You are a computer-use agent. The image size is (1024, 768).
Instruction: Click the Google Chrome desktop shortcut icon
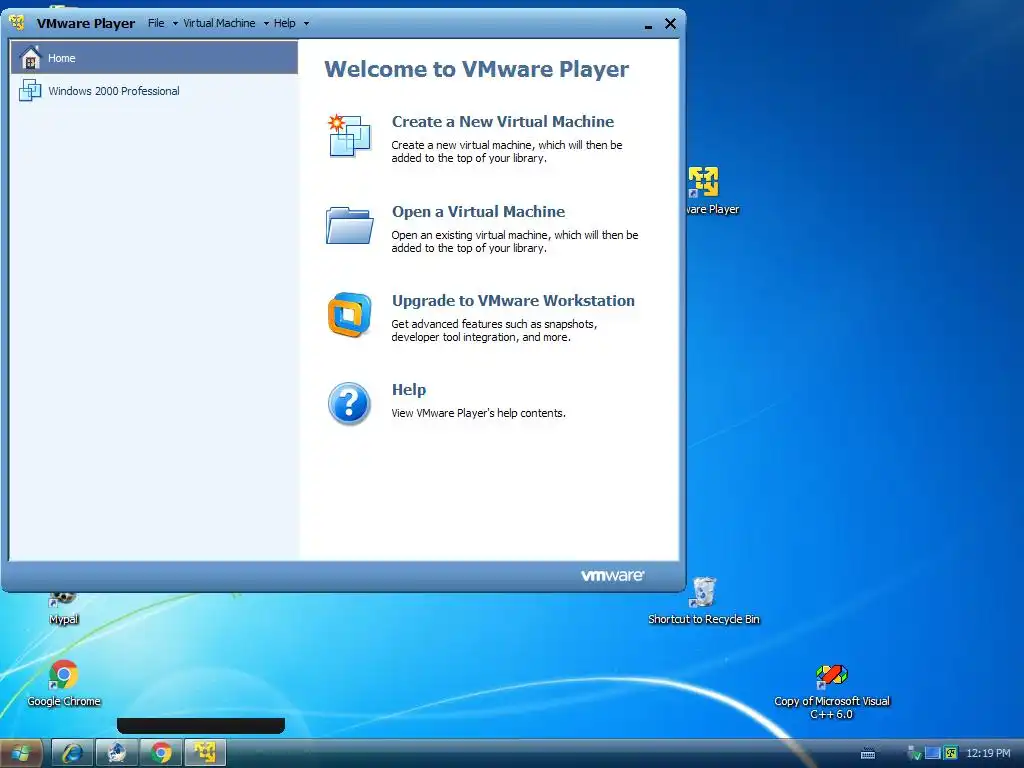[x=63, y=675]
